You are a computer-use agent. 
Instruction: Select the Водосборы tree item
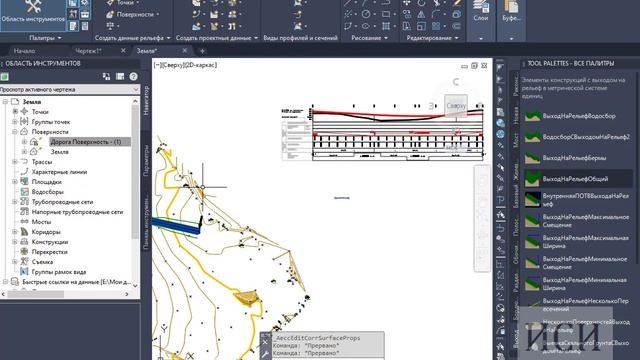(47, 192)
